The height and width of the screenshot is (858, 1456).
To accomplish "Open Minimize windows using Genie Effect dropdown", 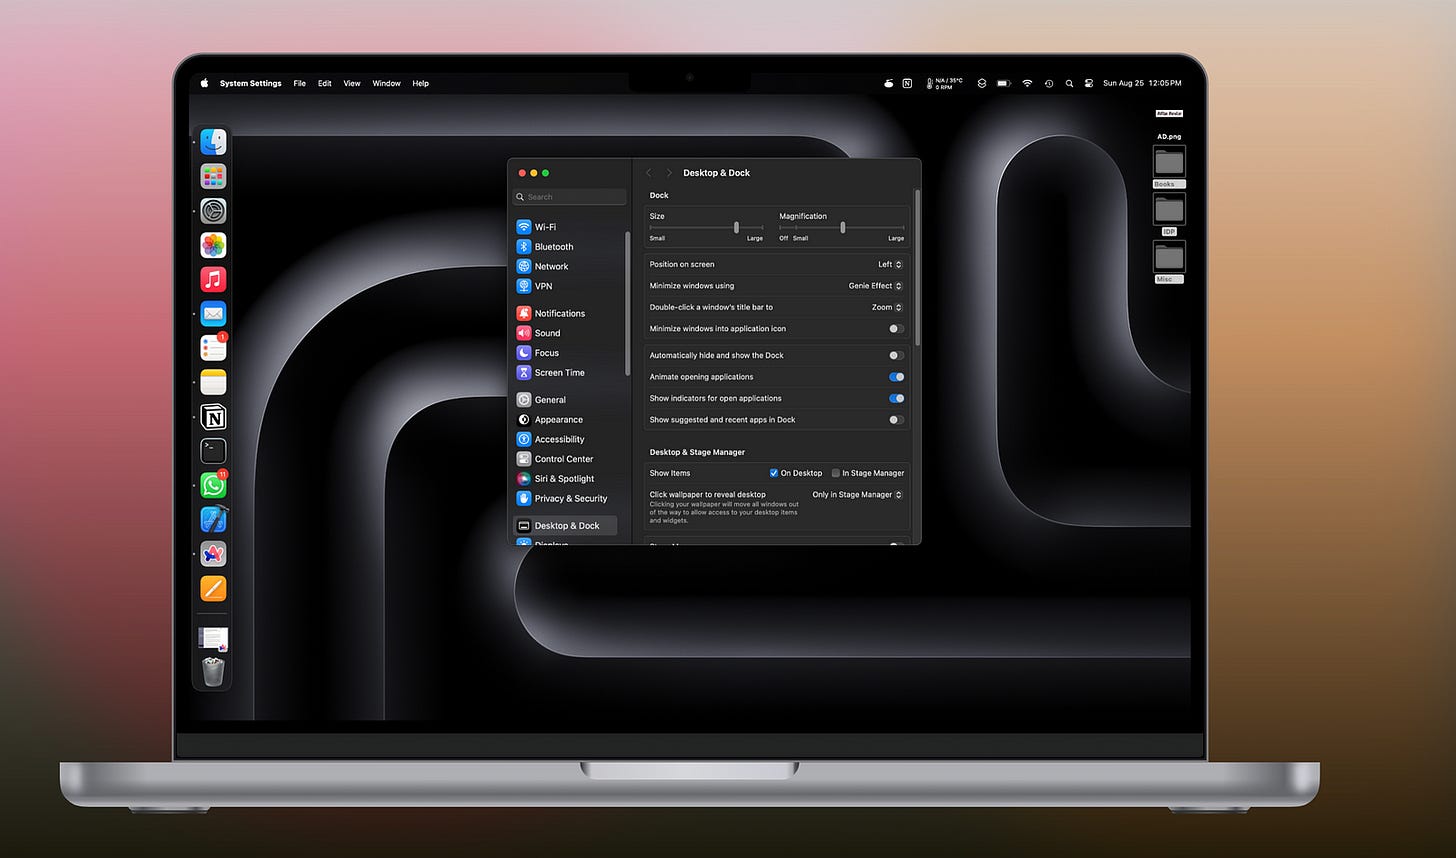I will 875,286.
